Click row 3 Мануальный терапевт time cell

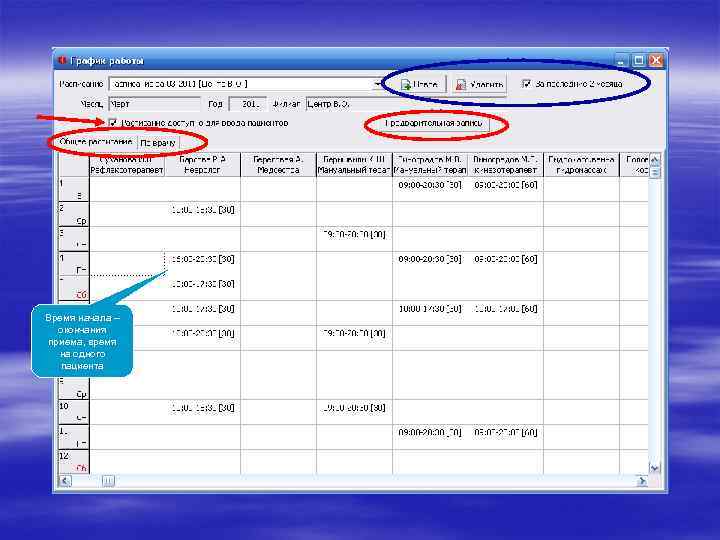point(354,234)
